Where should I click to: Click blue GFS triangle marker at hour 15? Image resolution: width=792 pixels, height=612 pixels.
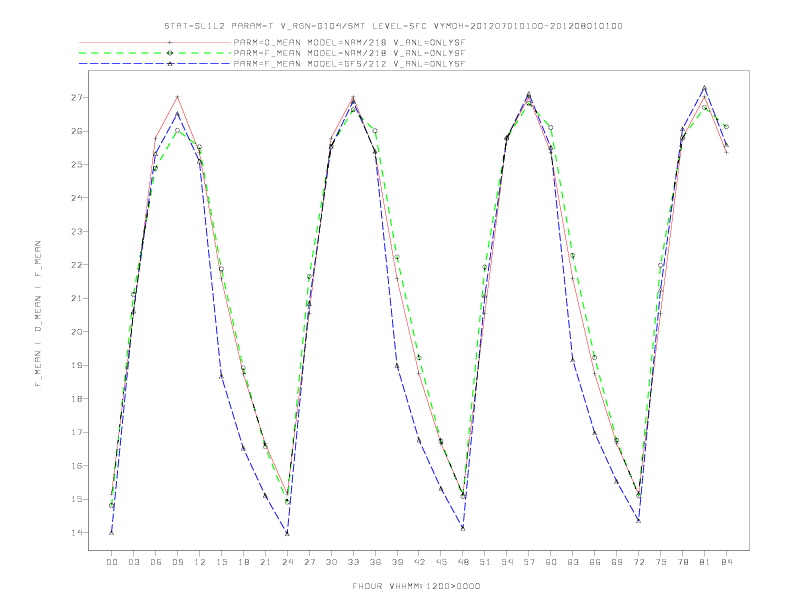coord(221,376)
